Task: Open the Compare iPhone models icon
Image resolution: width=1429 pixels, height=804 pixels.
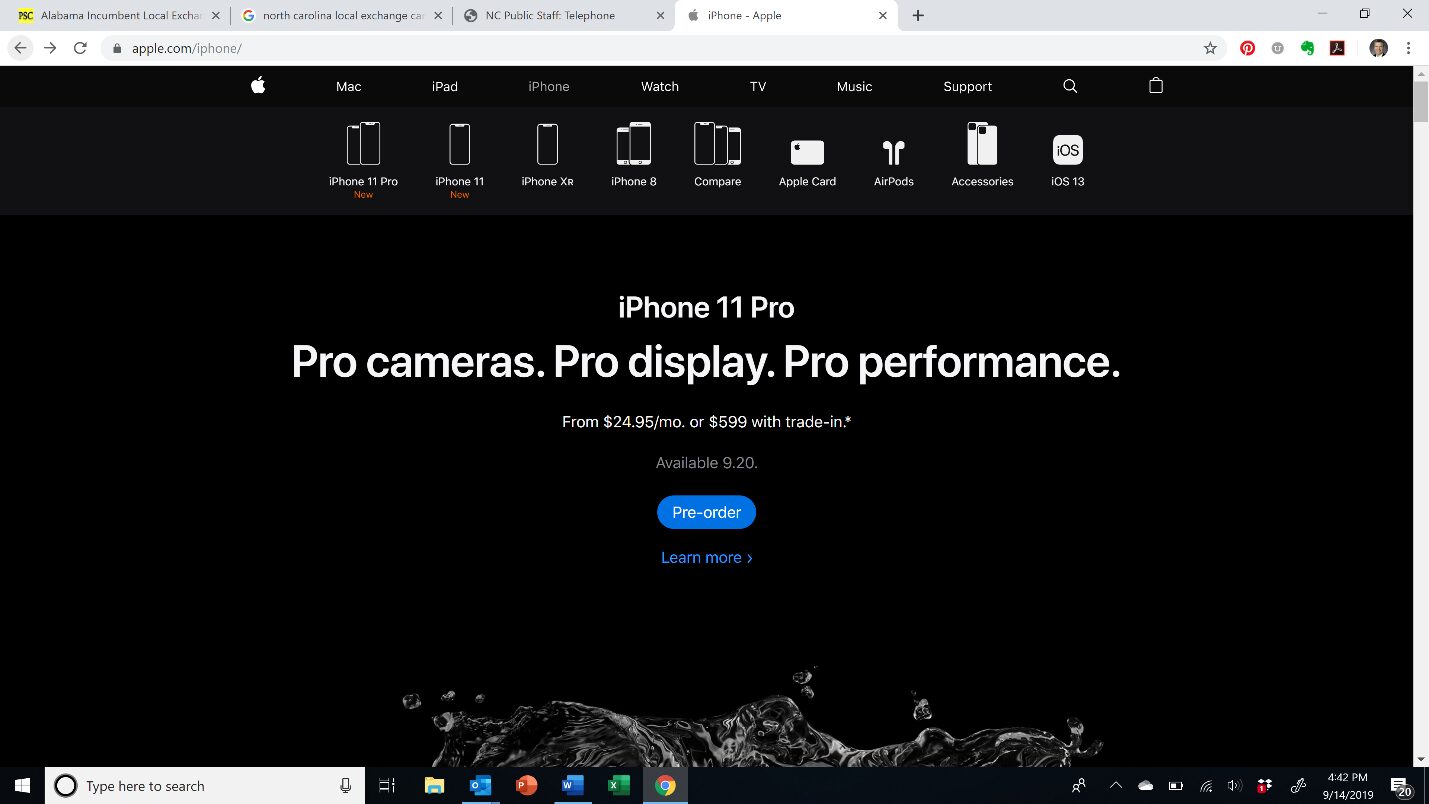Action: coord(717,145)
